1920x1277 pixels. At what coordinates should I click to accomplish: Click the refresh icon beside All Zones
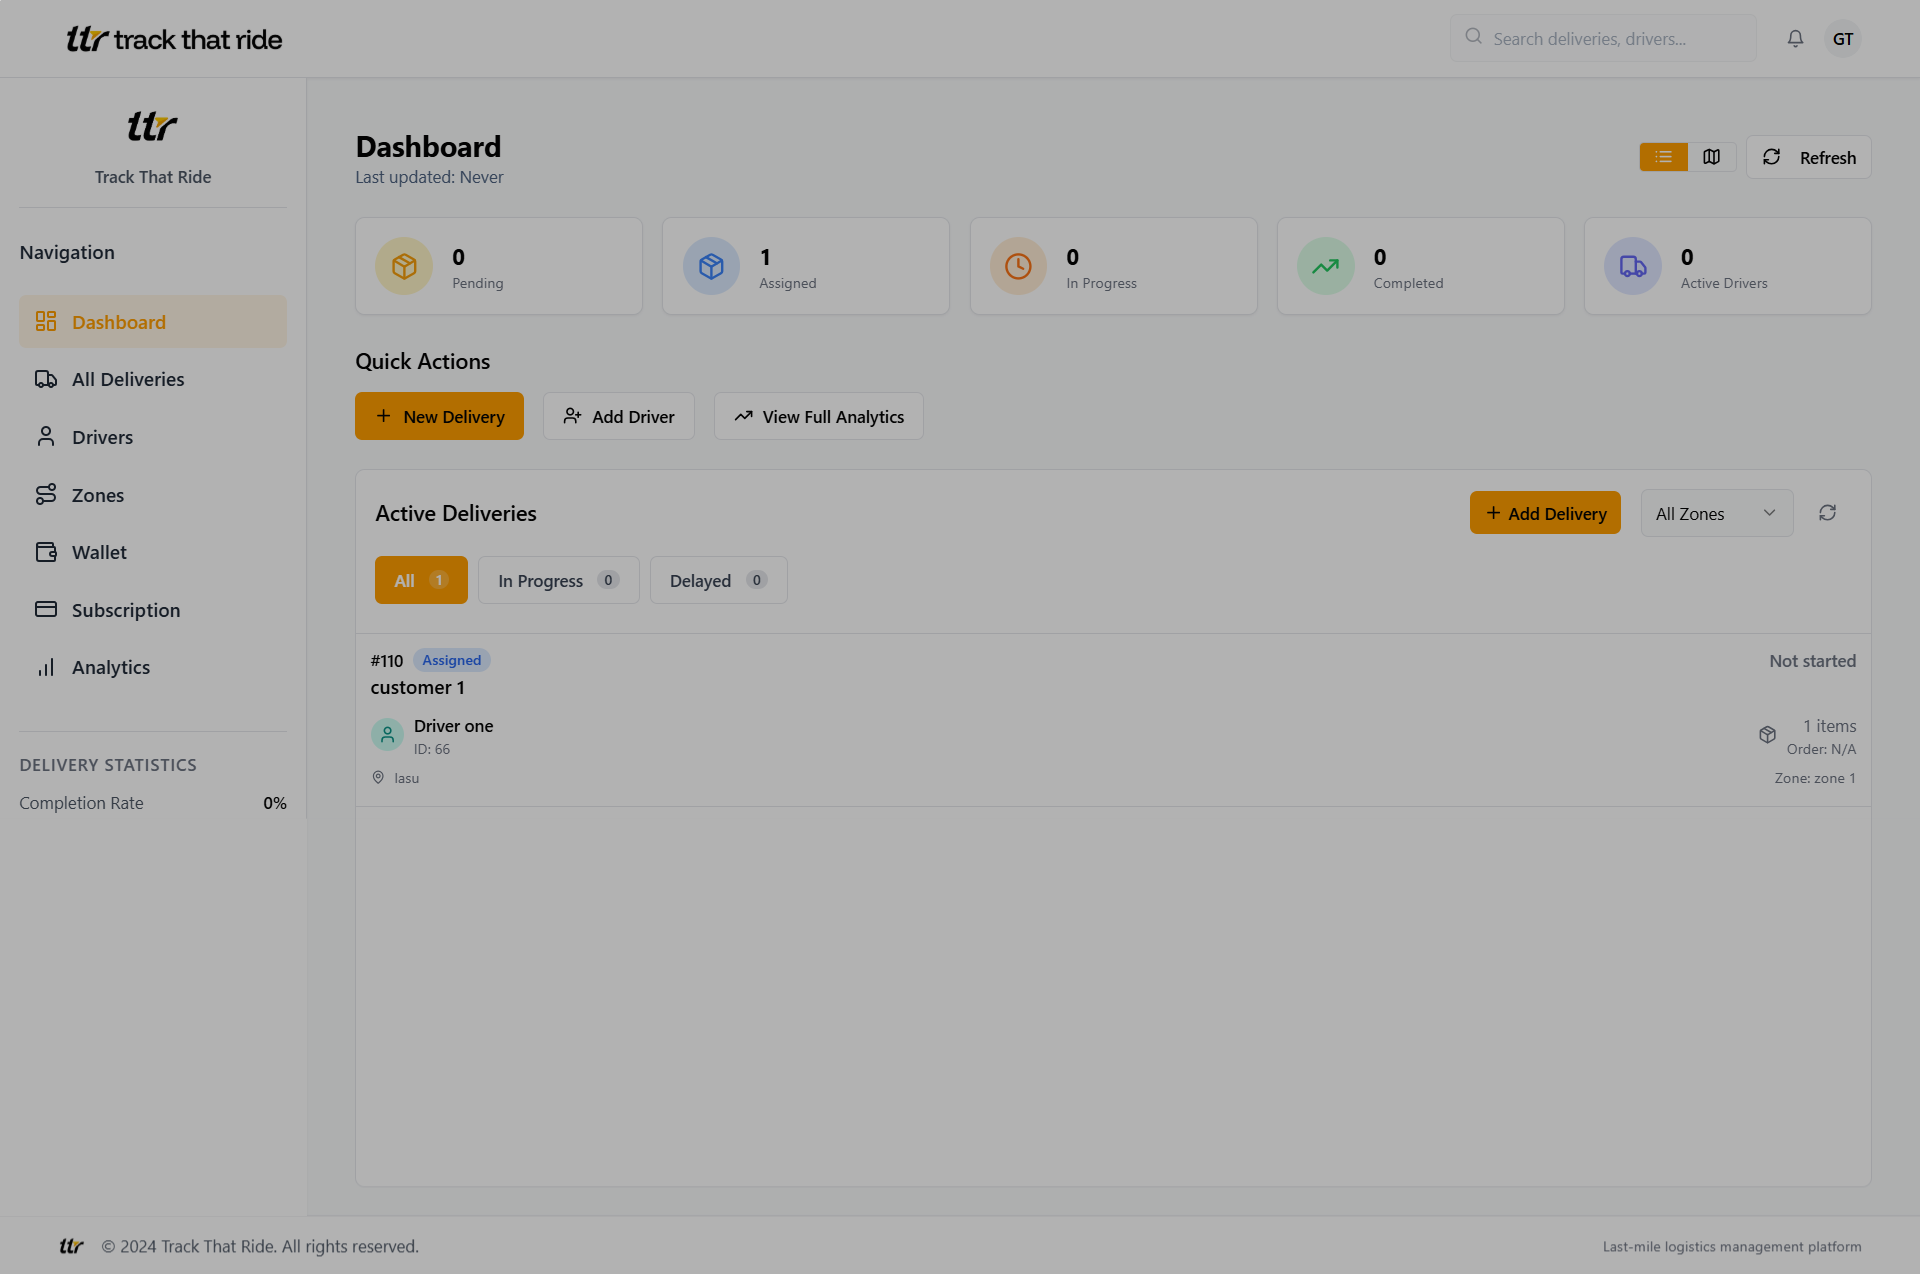pyautogui.click(x=1829, y=512)
